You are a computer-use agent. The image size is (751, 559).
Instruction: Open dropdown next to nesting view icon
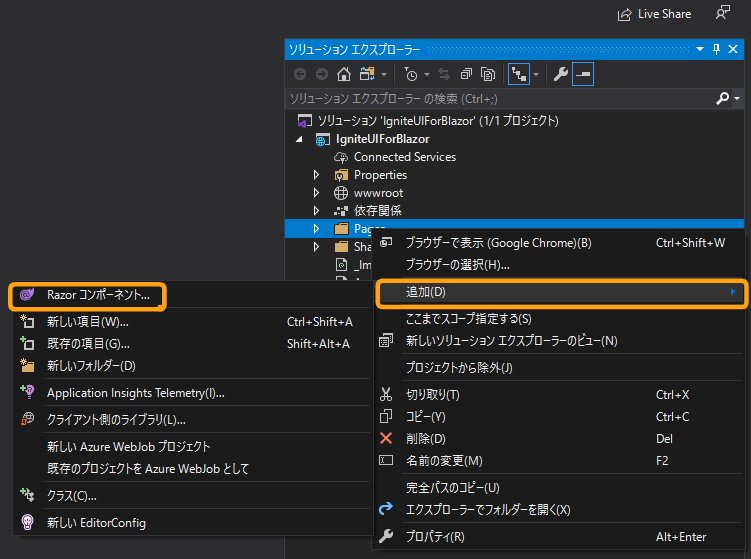point(536,75)
